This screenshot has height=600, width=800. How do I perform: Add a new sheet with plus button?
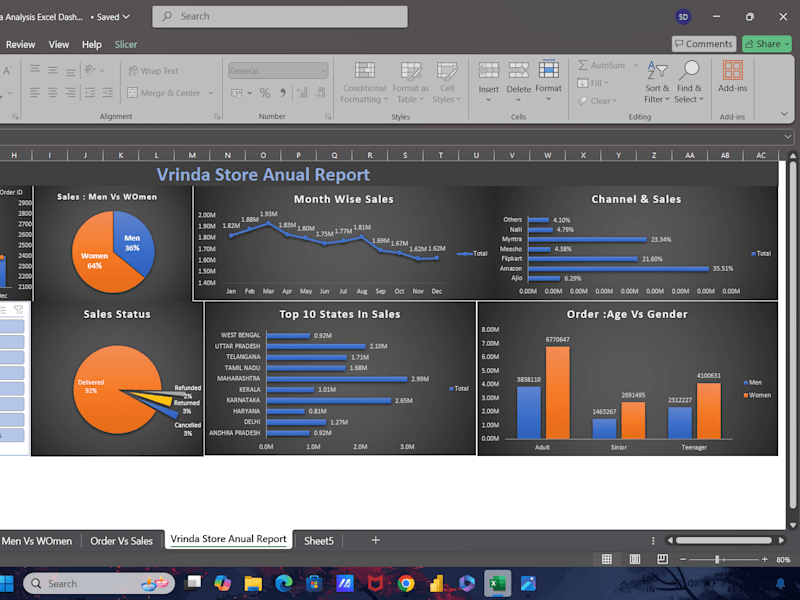pos(376,540)
